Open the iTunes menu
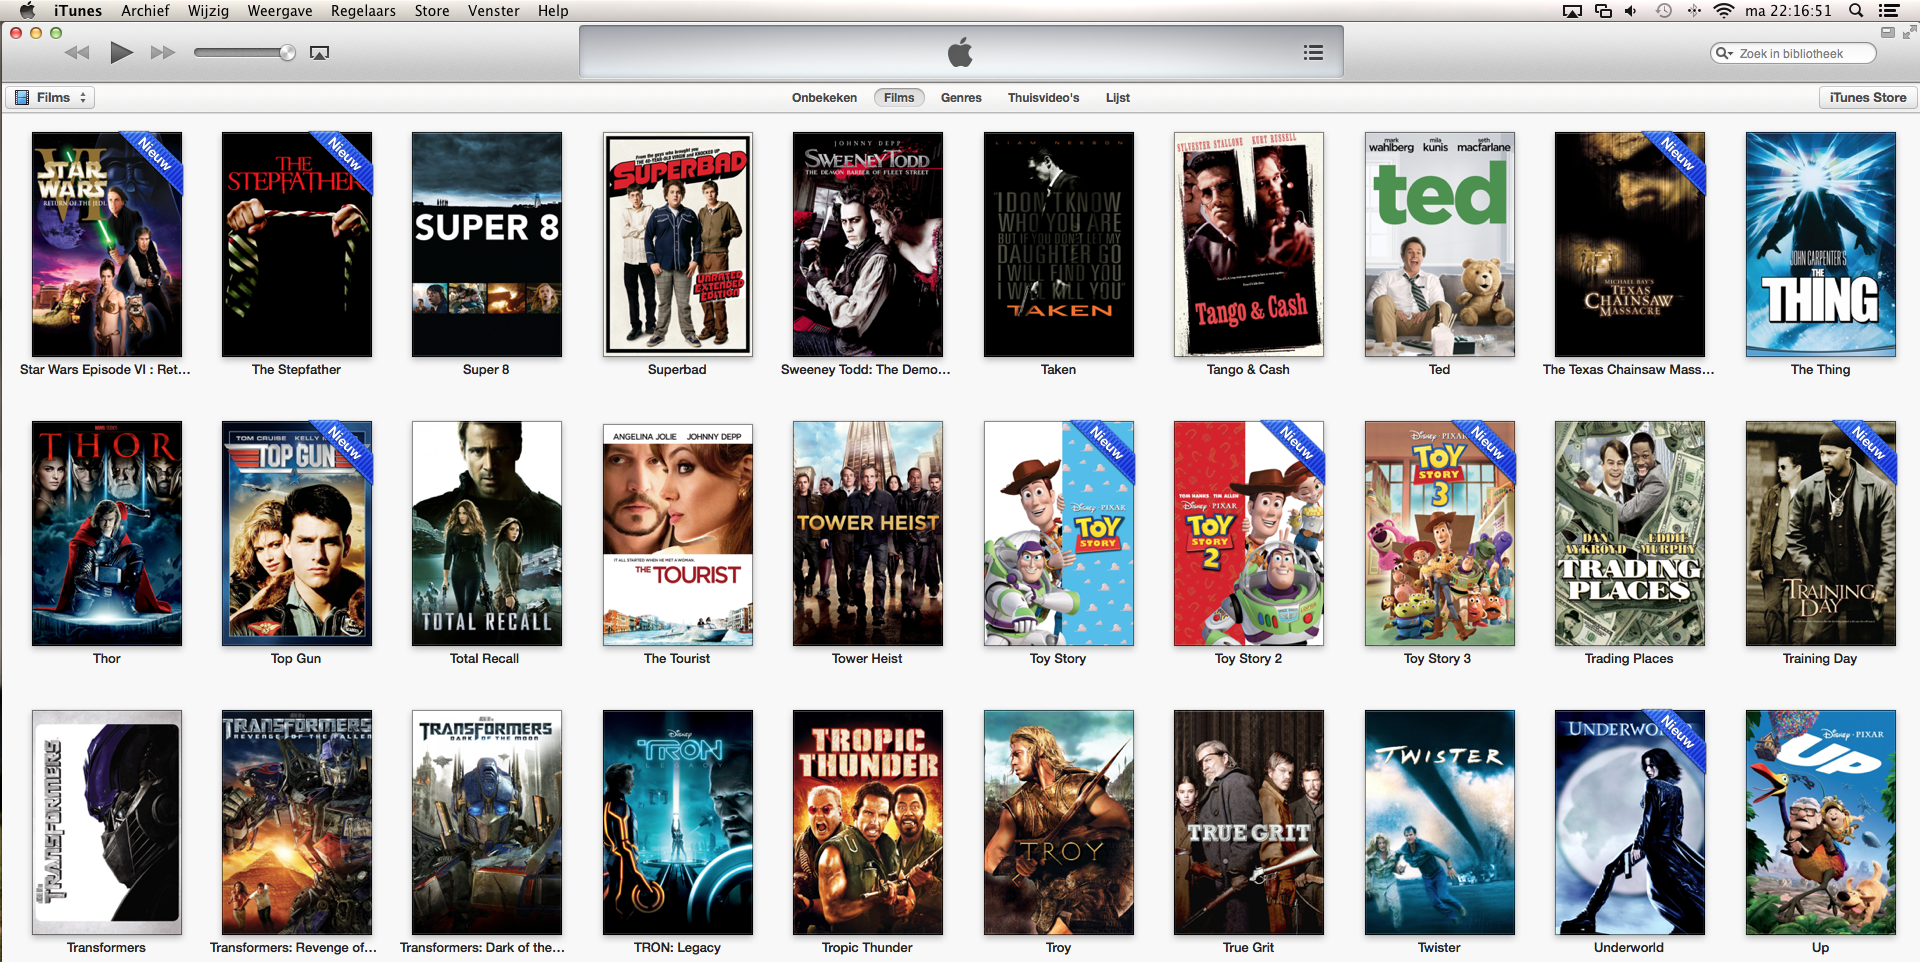Screen dimensions: 1920x962 click(x=78, y=11)
